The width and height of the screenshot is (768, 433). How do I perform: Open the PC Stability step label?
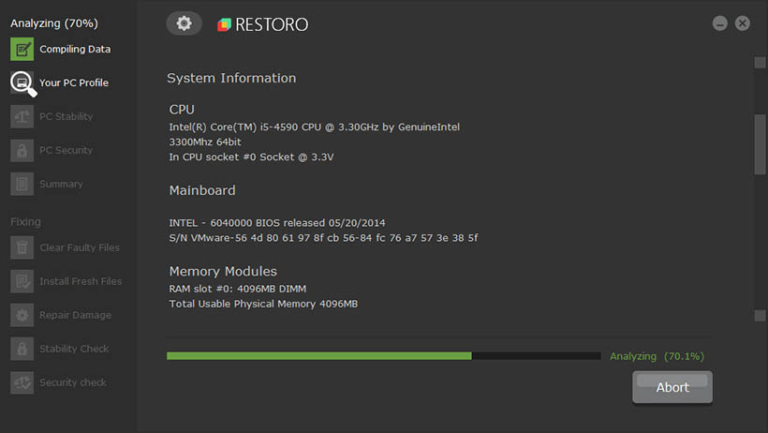[66, 117]
